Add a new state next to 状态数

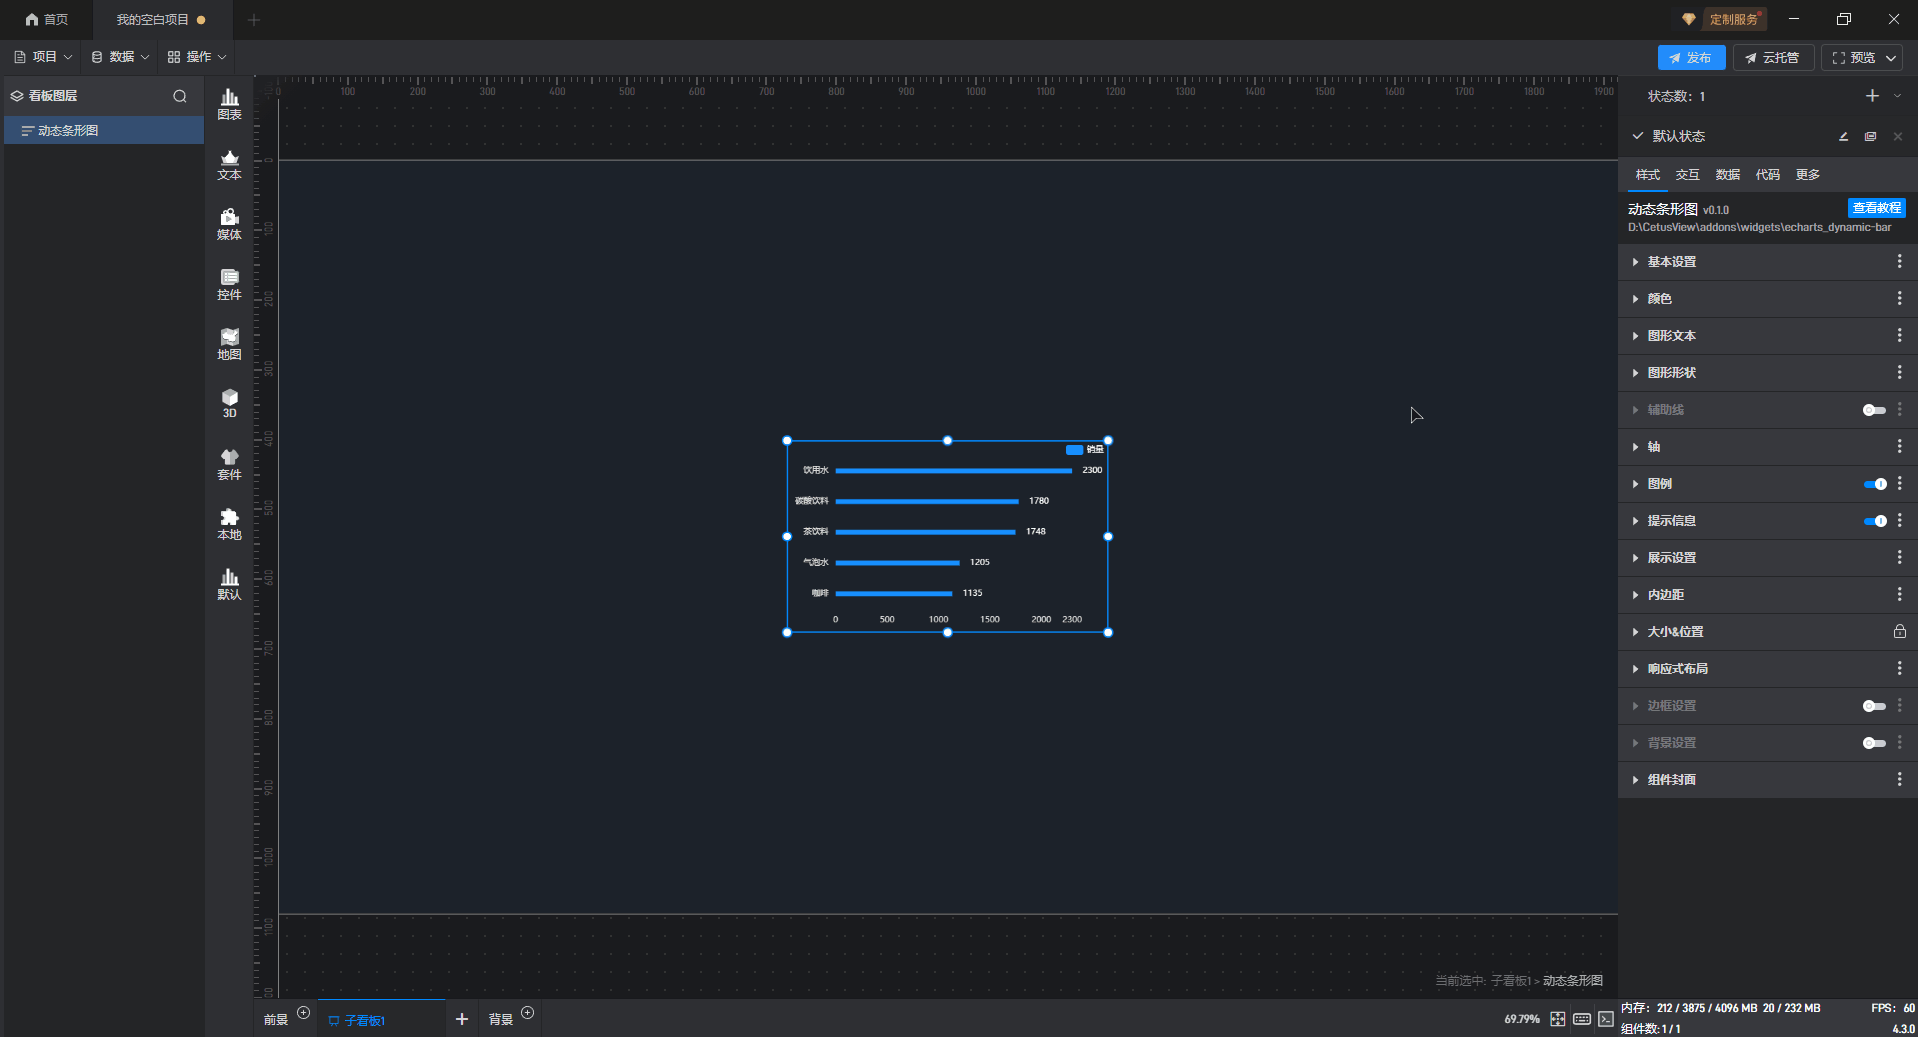1872,96
